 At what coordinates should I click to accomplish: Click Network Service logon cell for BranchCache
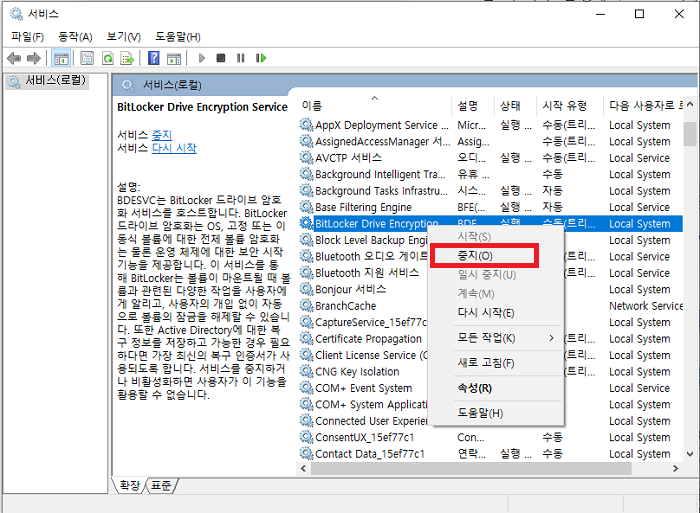click(646, 306)
